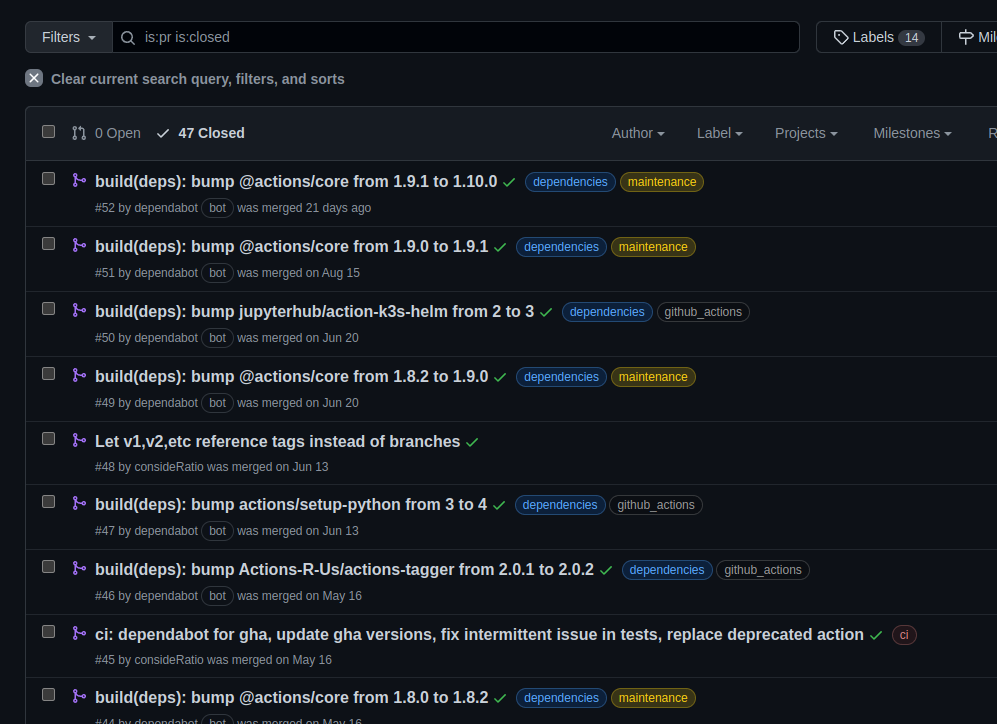Click github_actions label on PR #50
Viewport: 997px width, 724px height.
(703, 312)
